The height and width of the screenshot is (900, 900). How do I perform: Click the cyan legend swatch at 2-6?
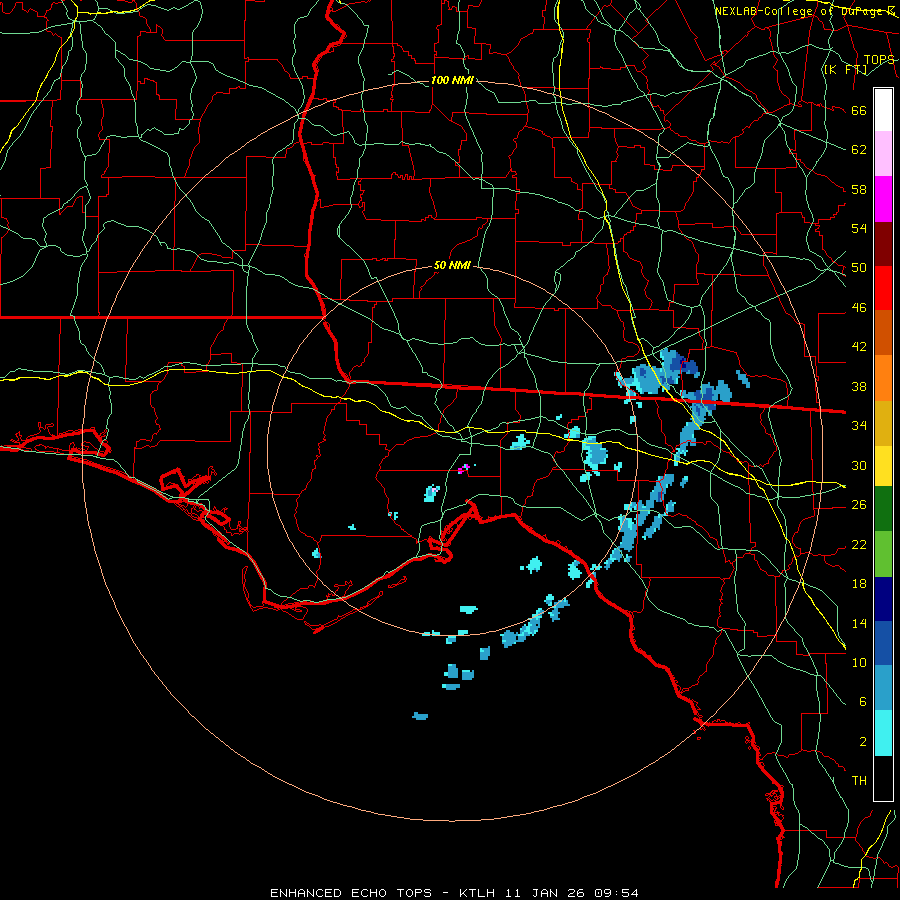[883, 733]
